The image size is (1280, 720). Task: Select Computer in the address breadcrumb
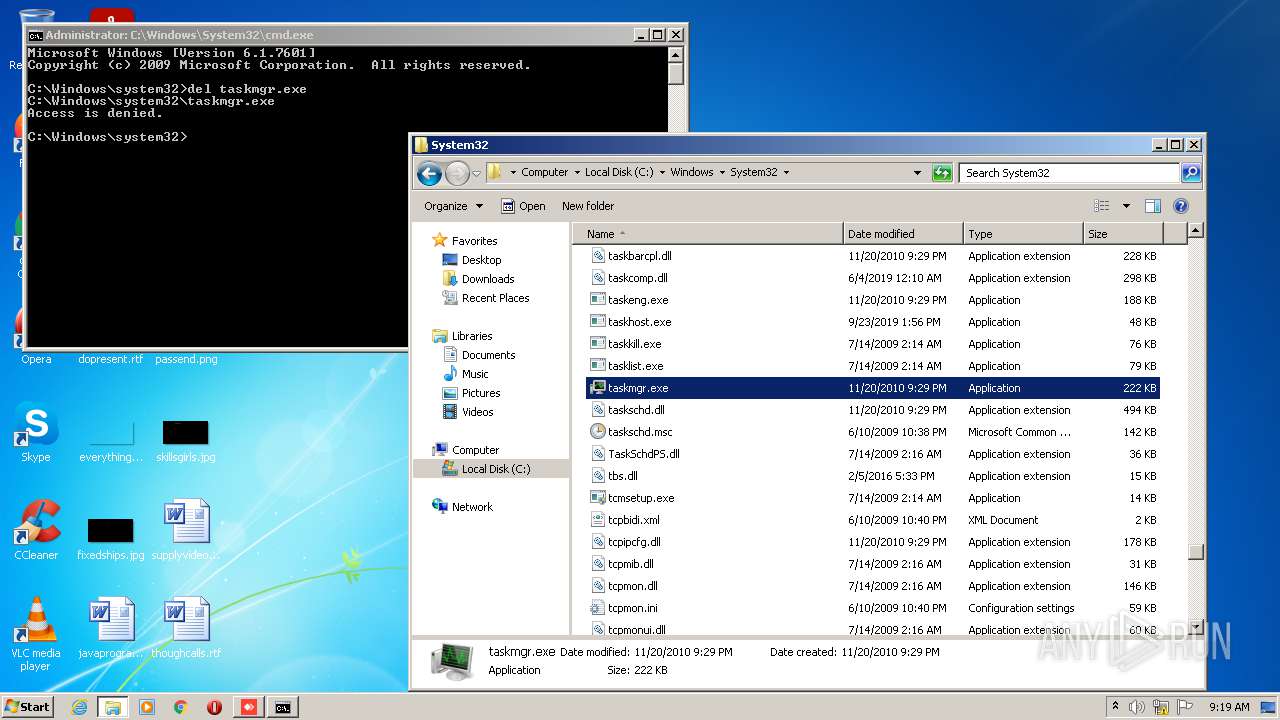point(544,172)
